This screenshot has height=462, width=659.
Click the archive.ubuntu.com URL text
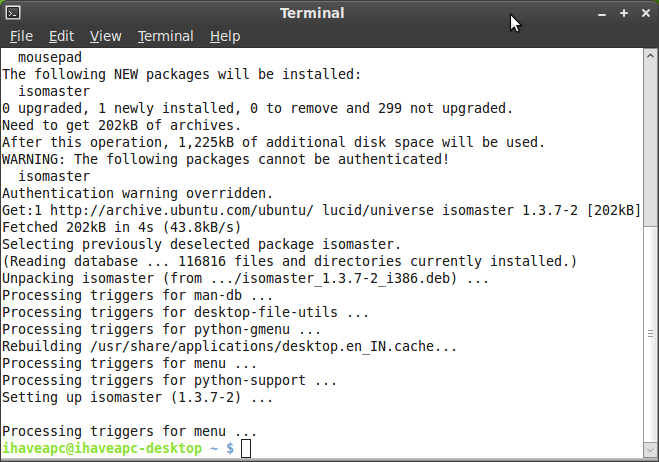pos(182,210)
